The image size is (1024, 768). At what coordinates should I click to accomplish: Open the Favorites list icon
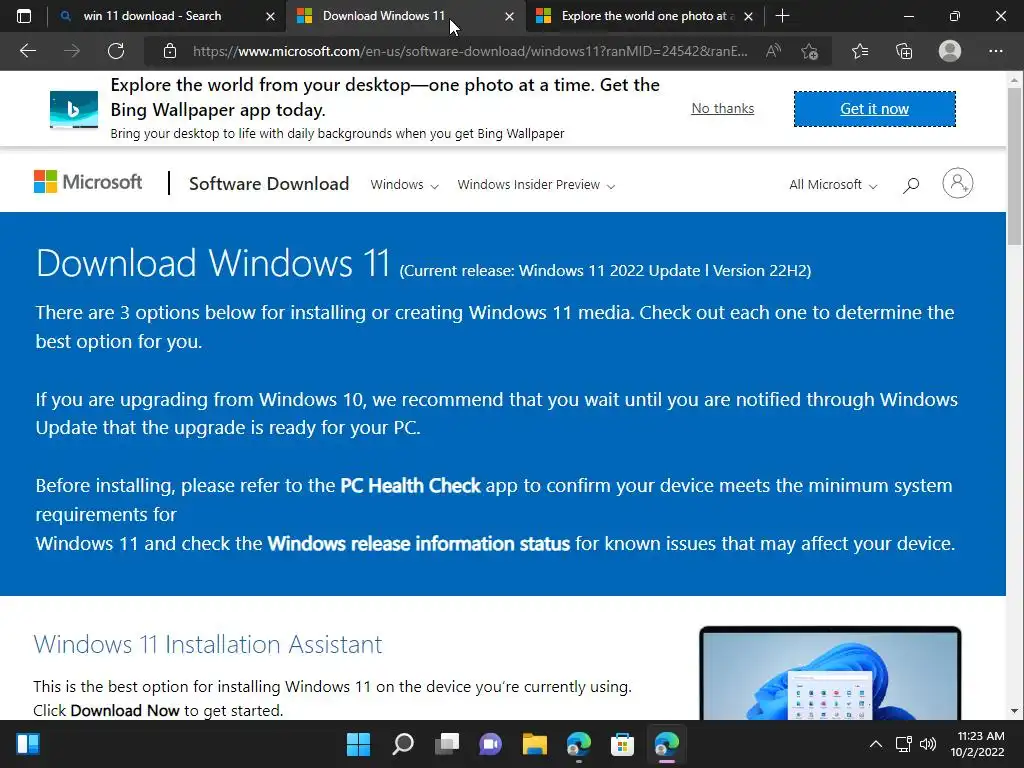860,51
